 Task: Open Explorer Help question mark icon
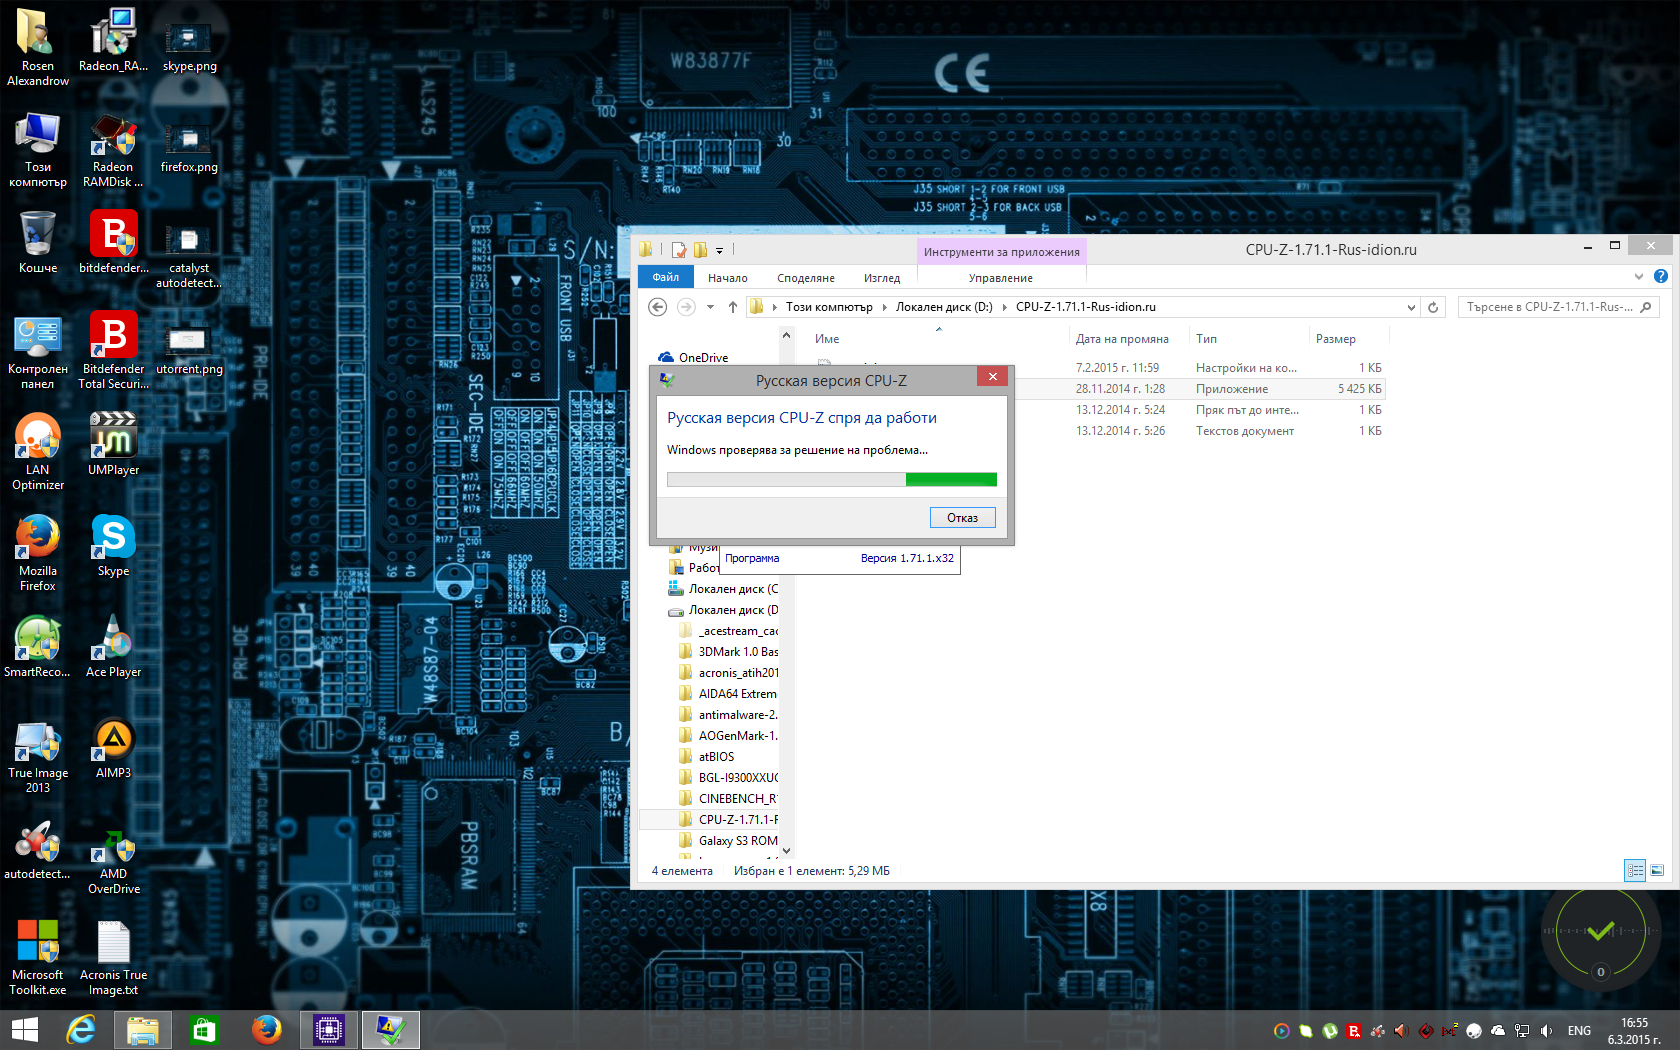pyautogui.click(x=1661, y=276)
